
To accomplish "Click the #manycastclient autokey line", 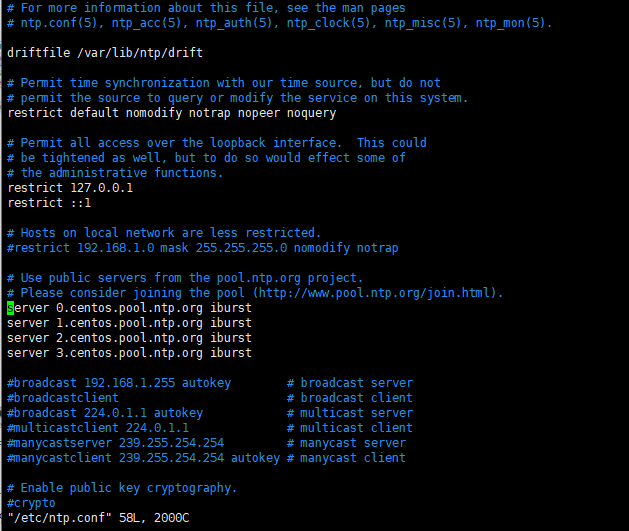I will click(x=144, y=458).
